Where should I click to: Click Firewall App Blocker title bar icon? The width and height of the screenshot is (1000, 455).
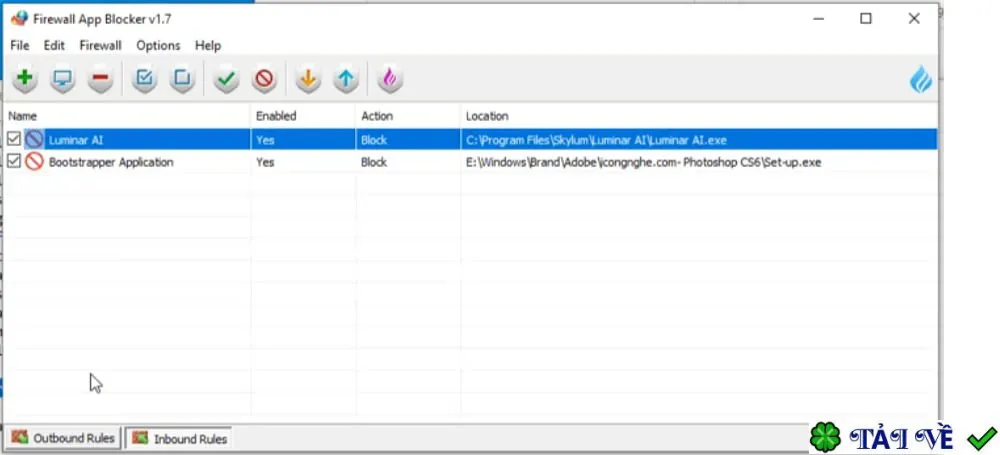point(20,19)
